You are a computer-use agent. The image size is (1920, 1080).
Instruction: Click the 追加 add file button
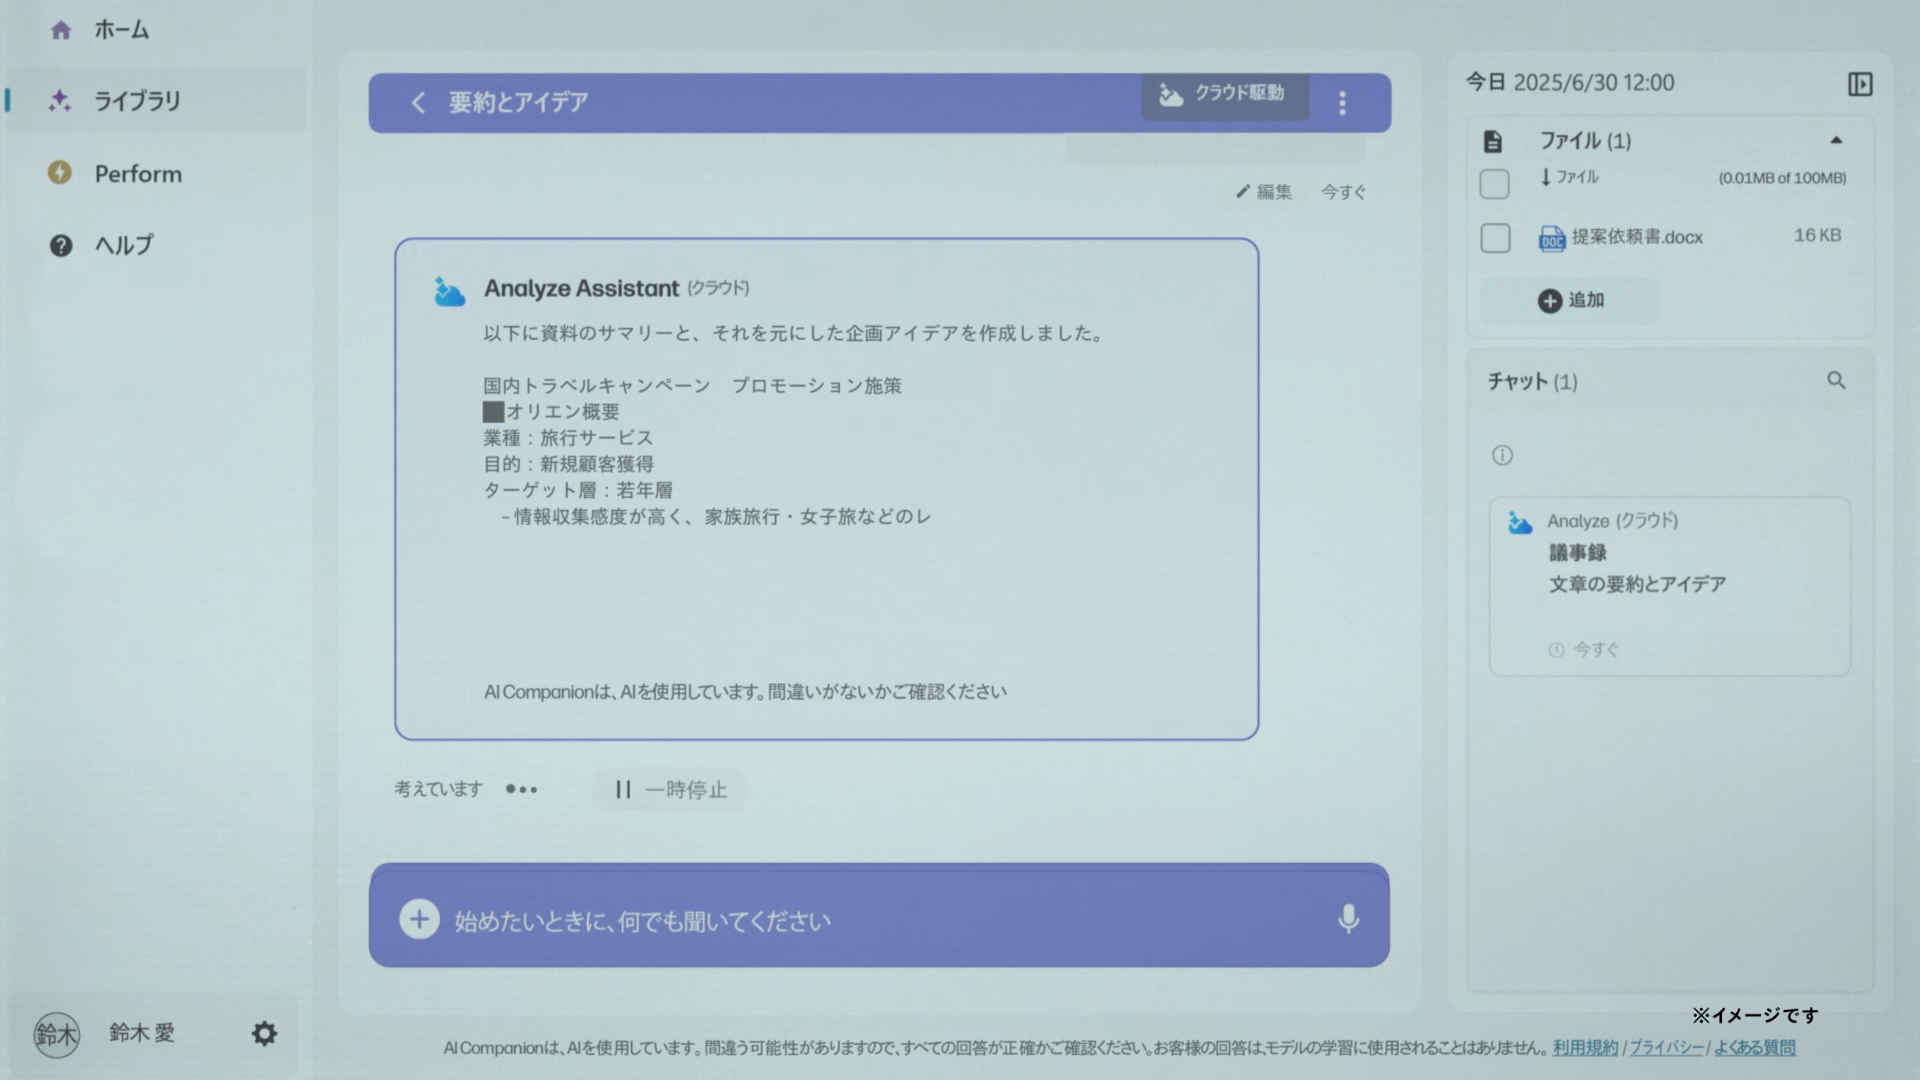[1569, 300]
